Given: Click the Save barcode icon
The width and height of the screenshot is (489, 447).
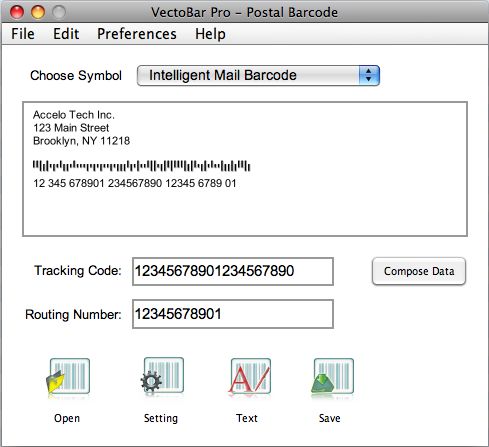Looking at the screenshot, I should coord(332,376).
